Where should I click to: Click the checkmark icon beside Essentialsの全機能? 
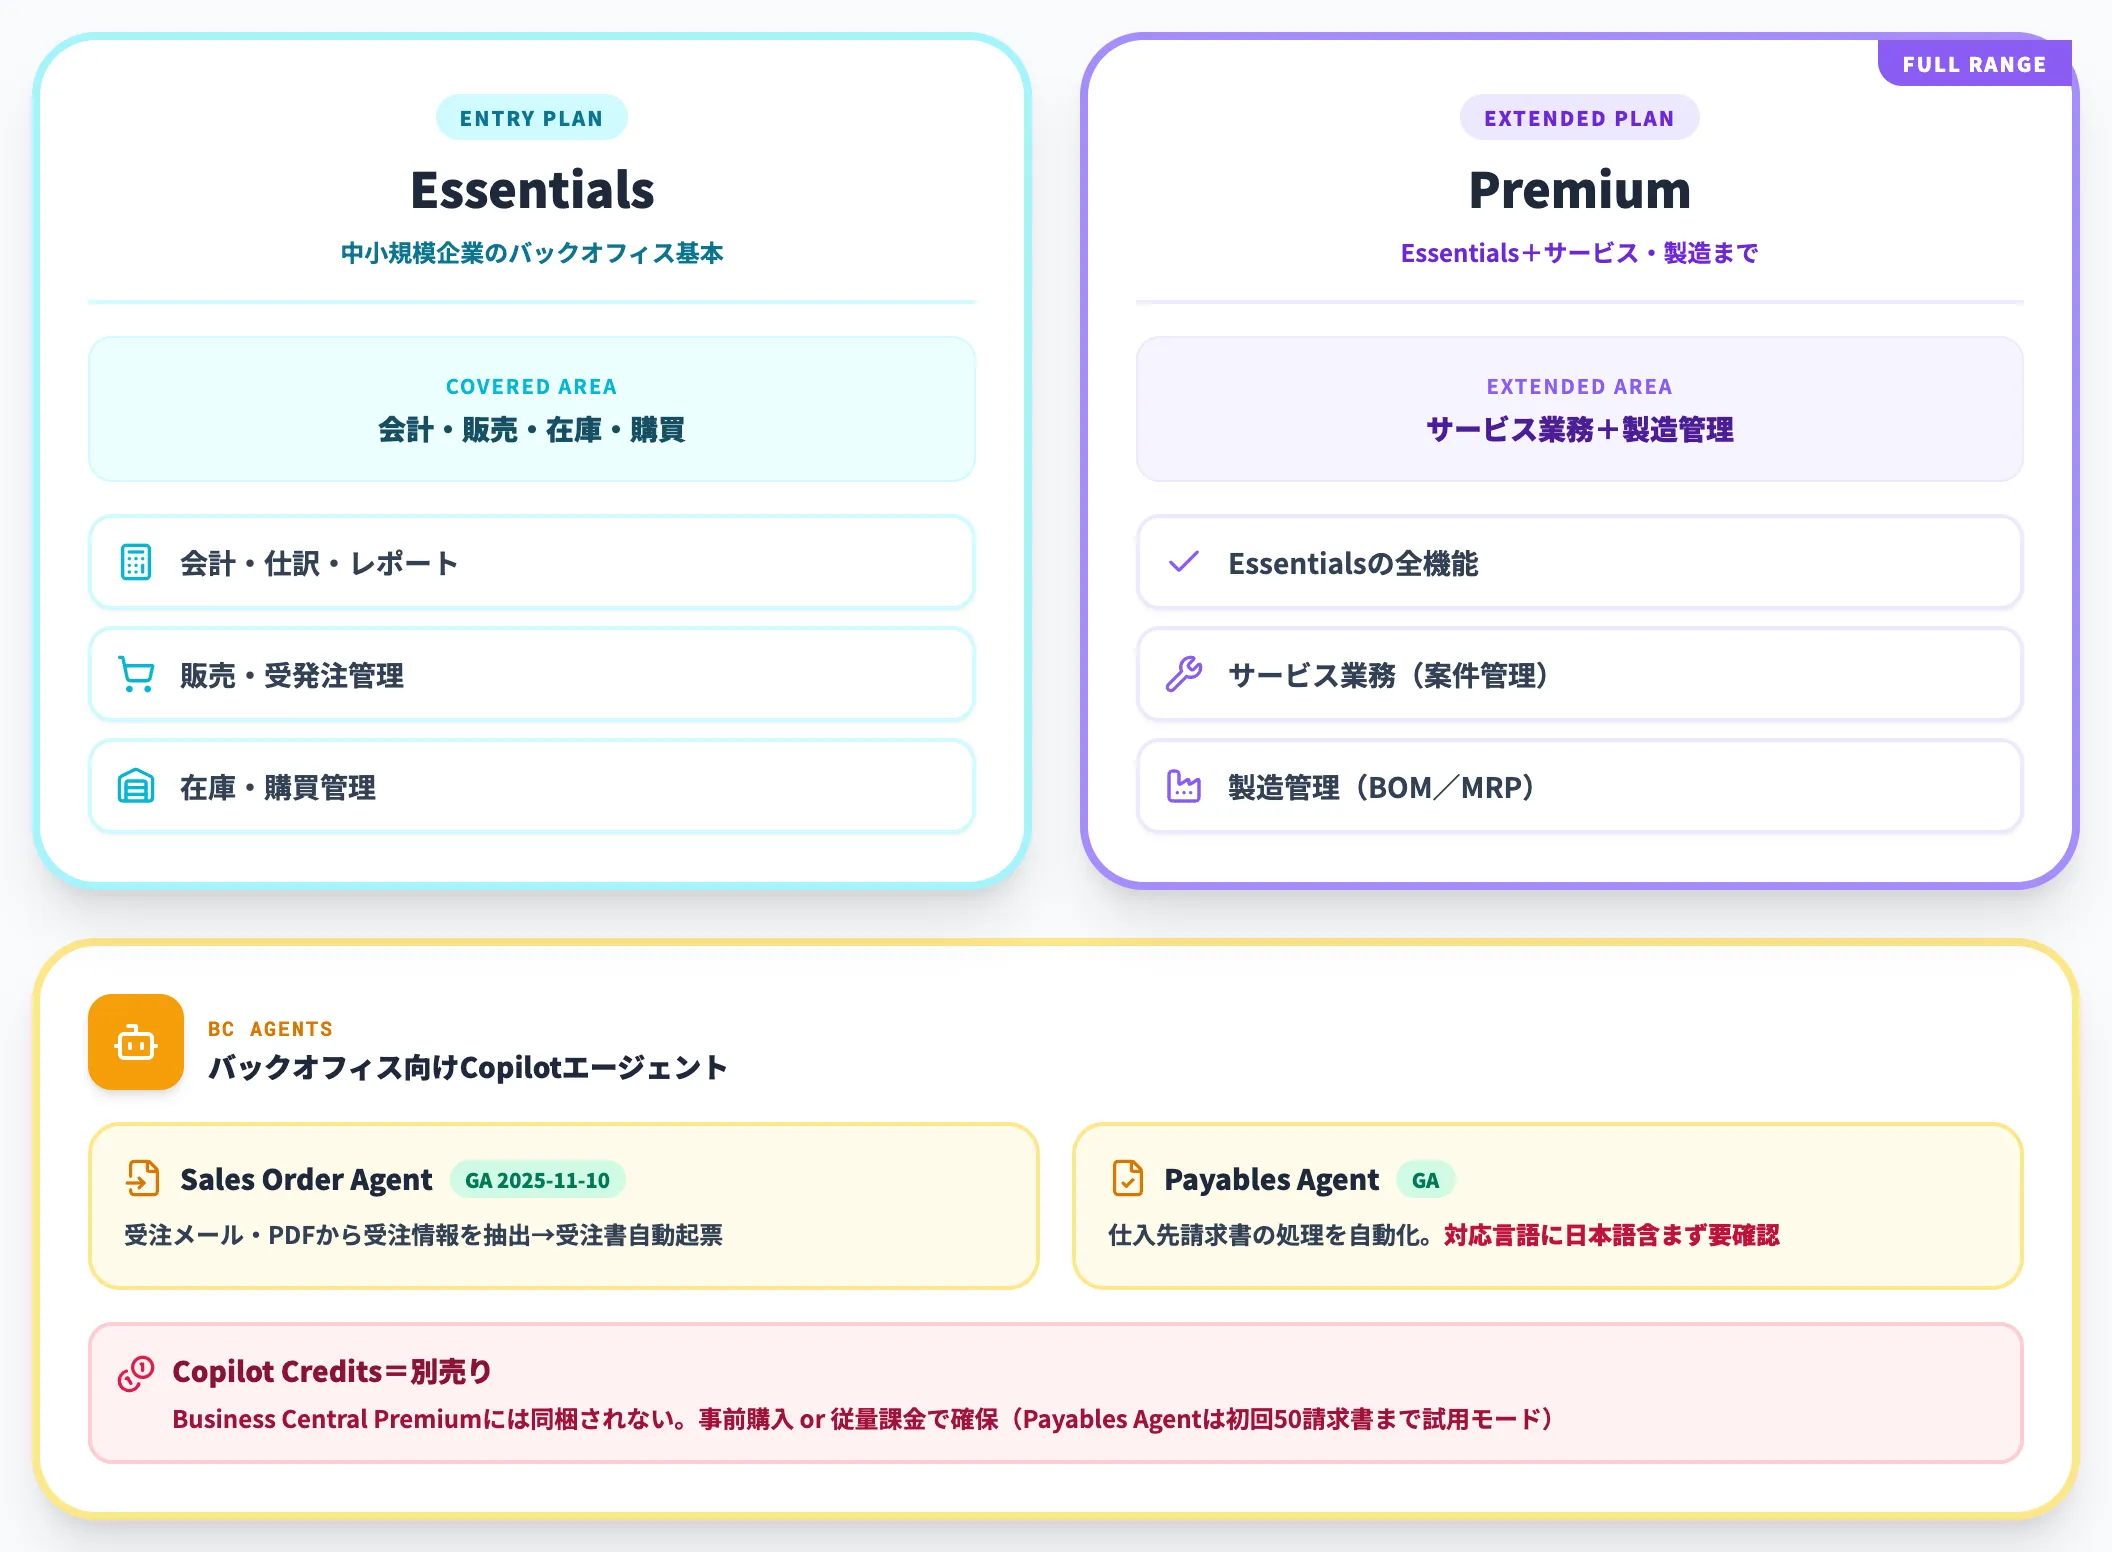[x=1184, y=562]
